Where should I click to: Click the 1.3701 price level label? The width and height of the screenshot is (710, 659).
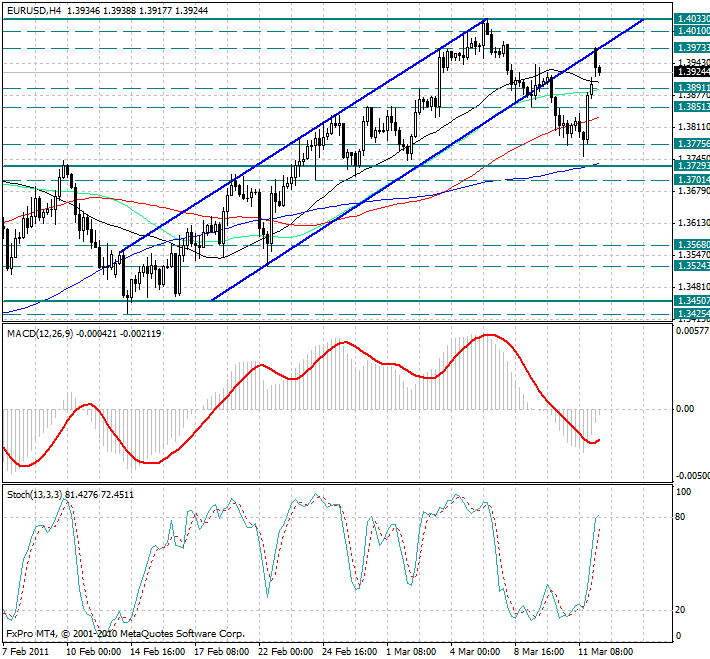click(692, 180)
